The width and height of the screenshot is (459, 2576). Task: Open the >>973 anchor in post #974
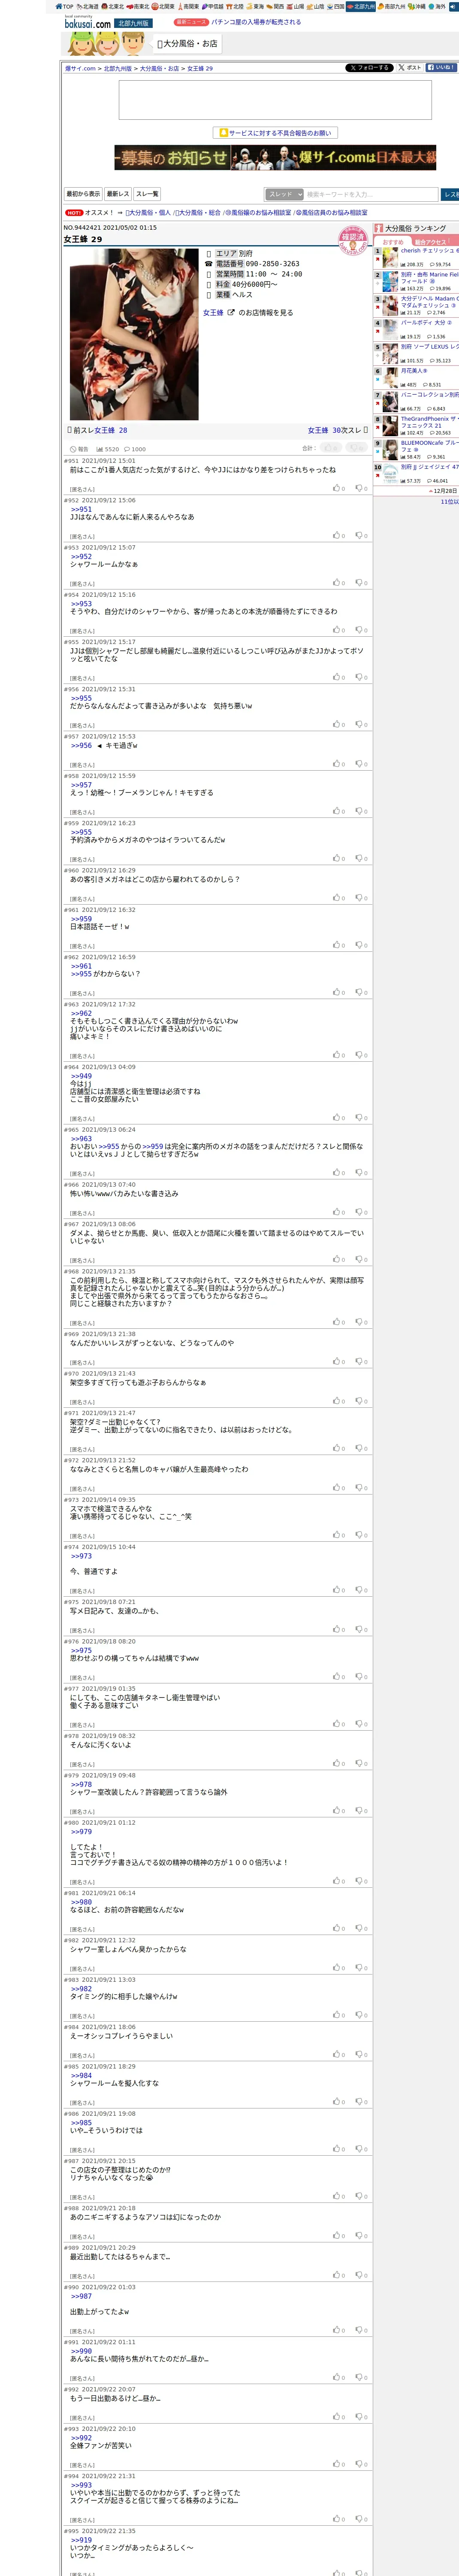tap(81, 1556)
